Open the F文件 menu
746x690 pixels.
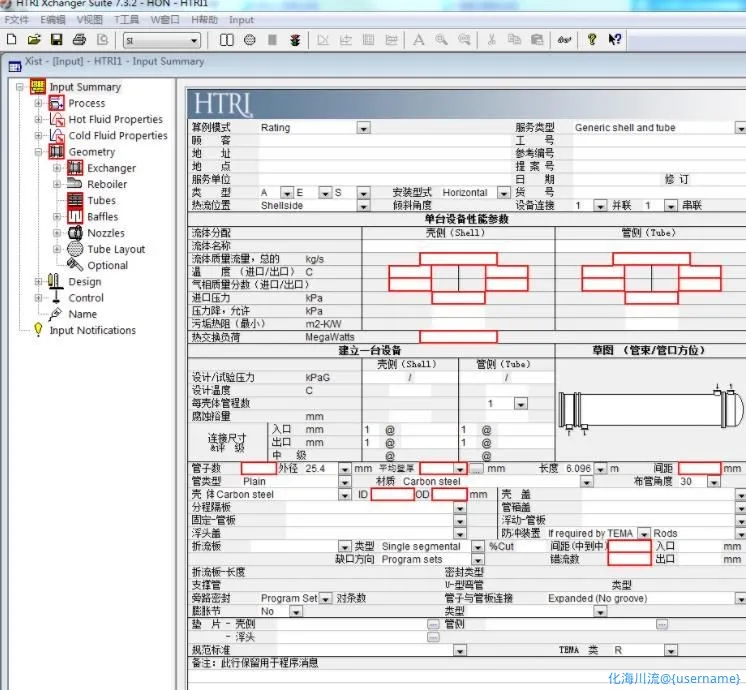pos(16,20)
